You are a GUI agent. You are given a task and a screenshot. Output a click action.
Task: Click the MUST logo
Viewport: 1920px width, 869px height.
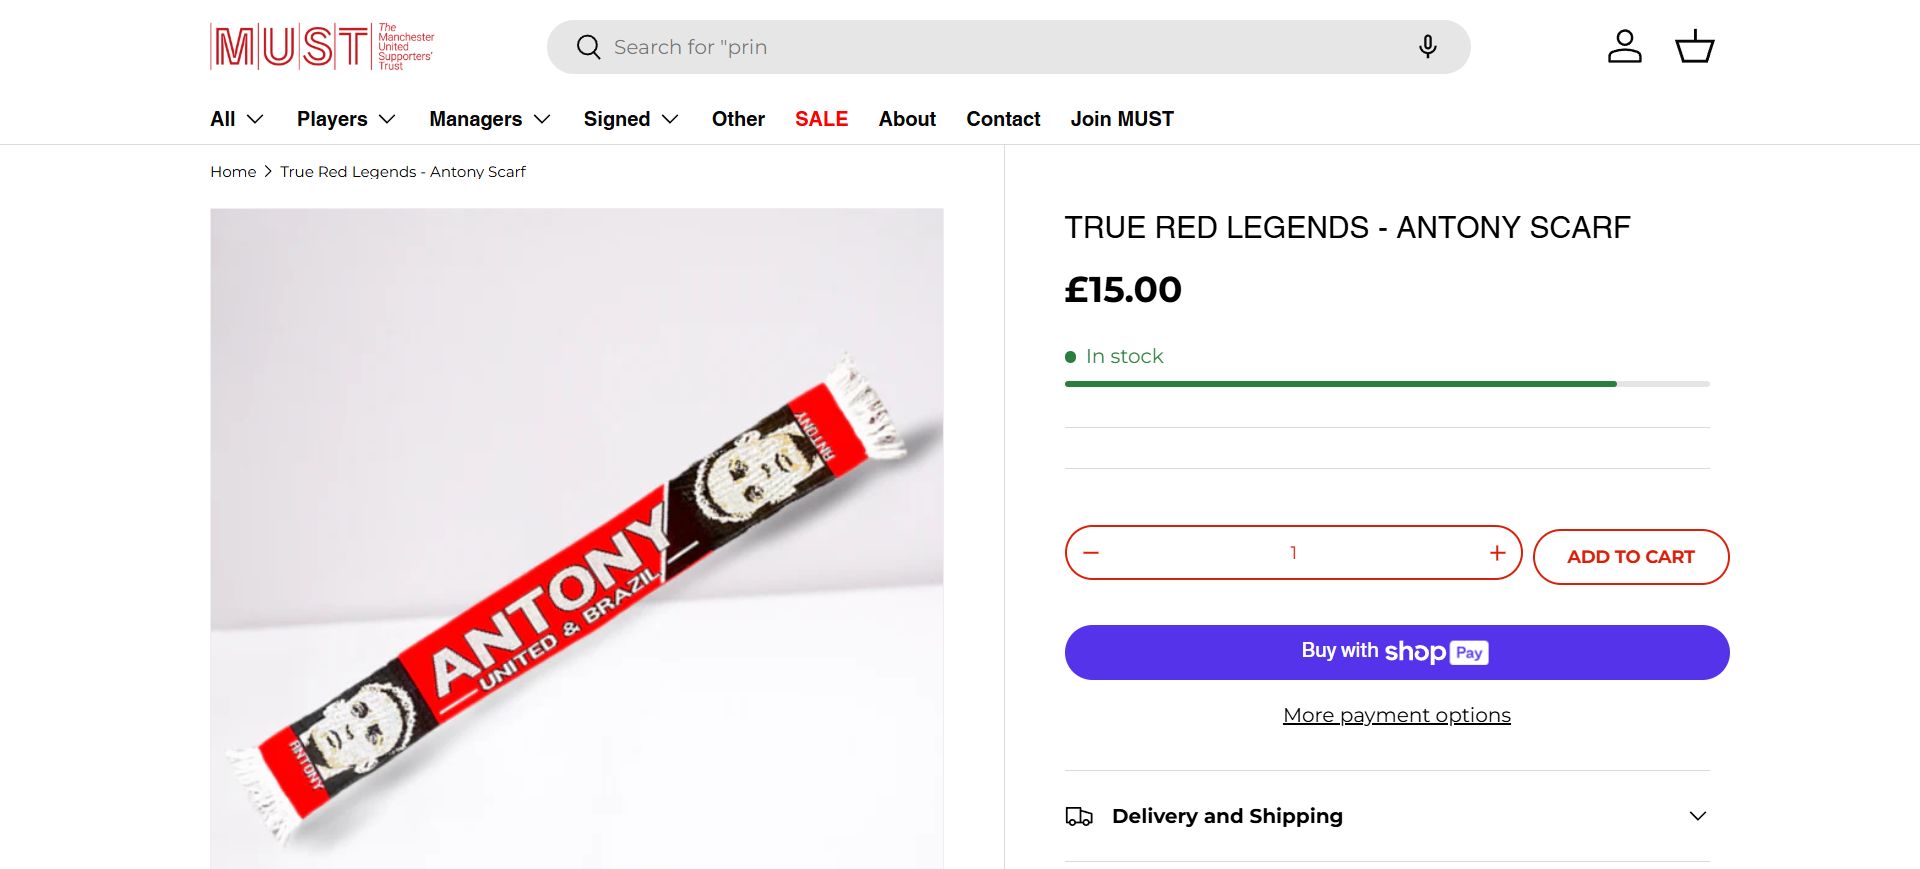(322, 47)
